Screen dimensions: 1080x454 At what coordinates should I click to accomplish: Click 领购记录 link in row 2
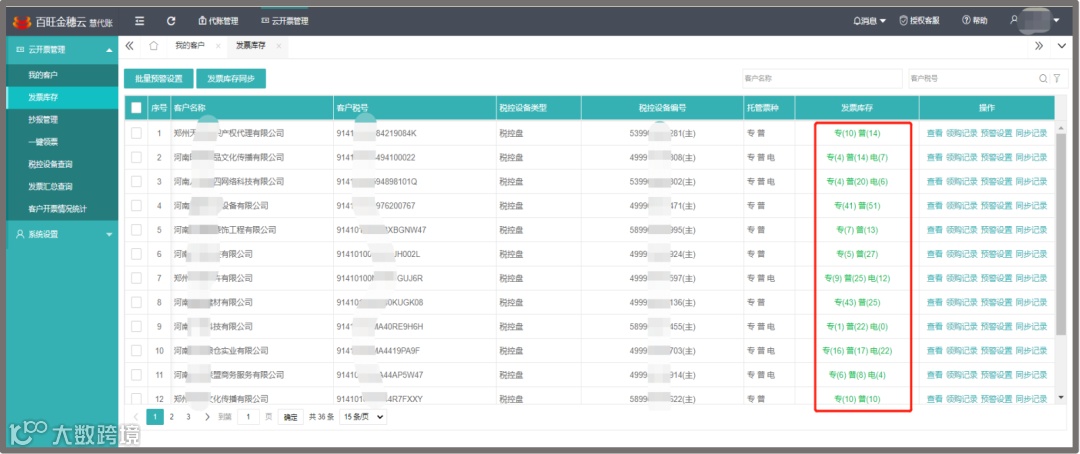point(962,157)
